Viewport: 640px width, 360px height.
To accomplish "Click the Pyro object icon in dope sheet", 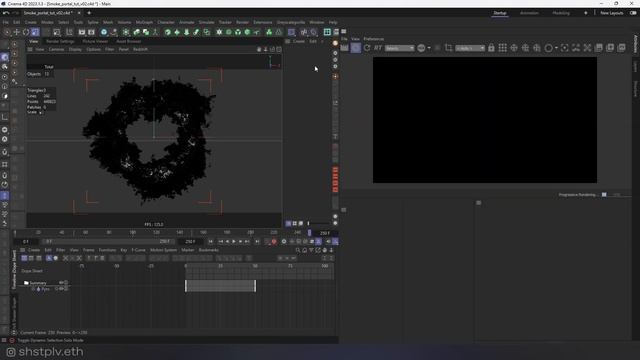I will click(38, 289).
